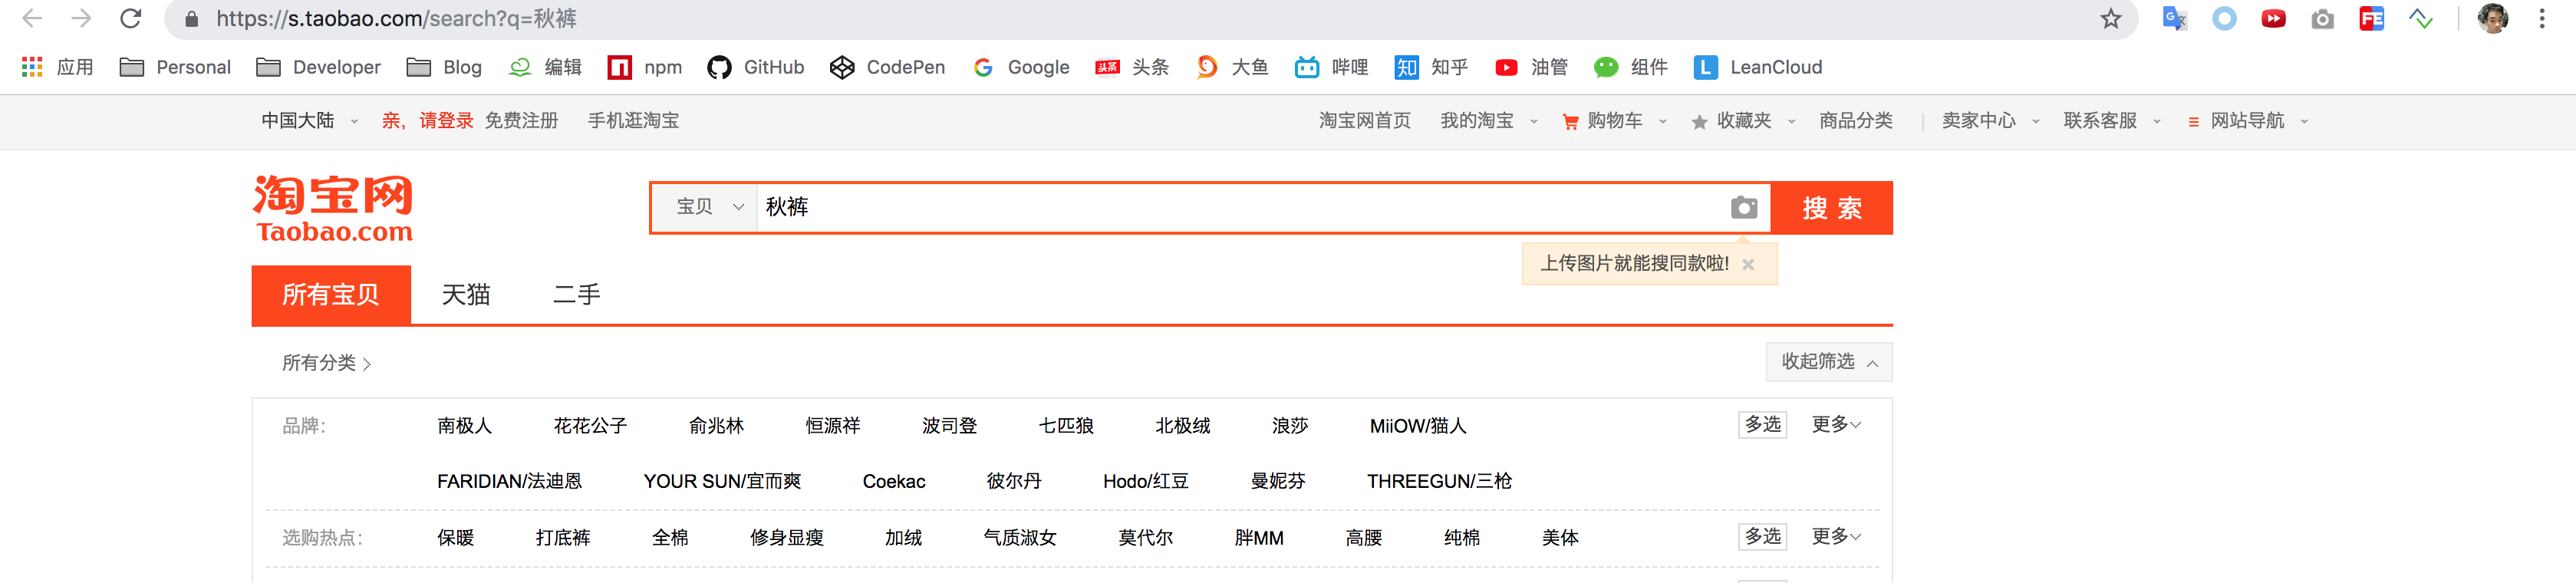Open the 宝贝 search type dropdown
The height and width of the screenshot is (583, 2576).
pos(709,207)
